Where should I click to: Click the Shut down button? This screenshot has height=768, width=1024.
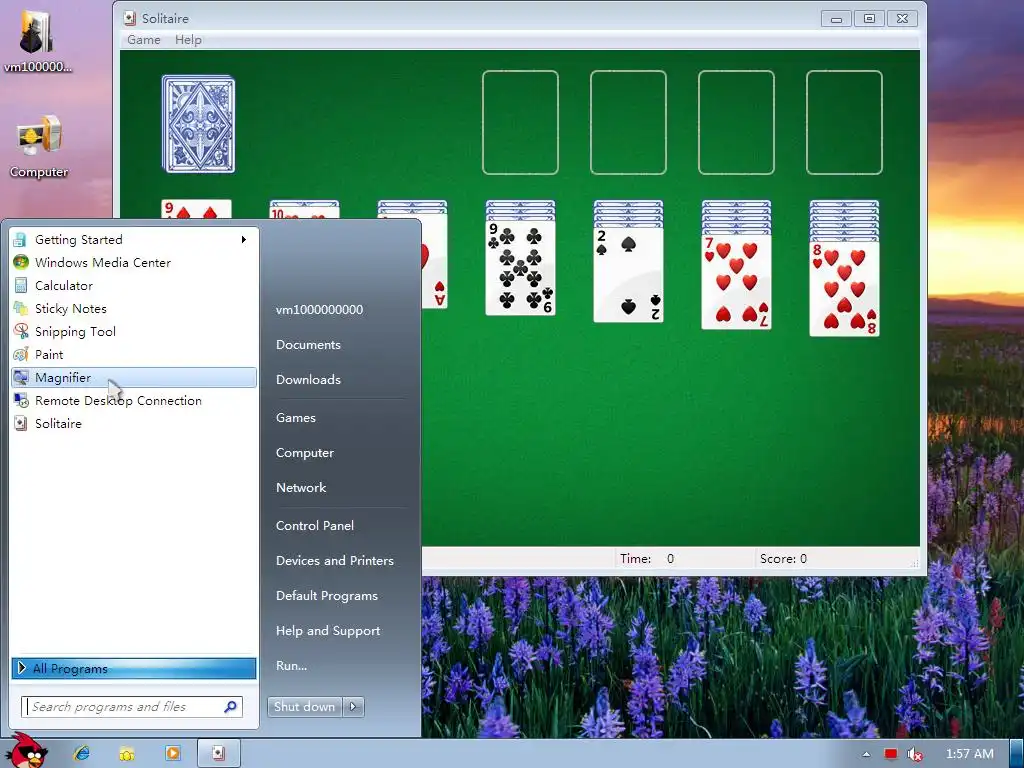(x=305, y=707)
